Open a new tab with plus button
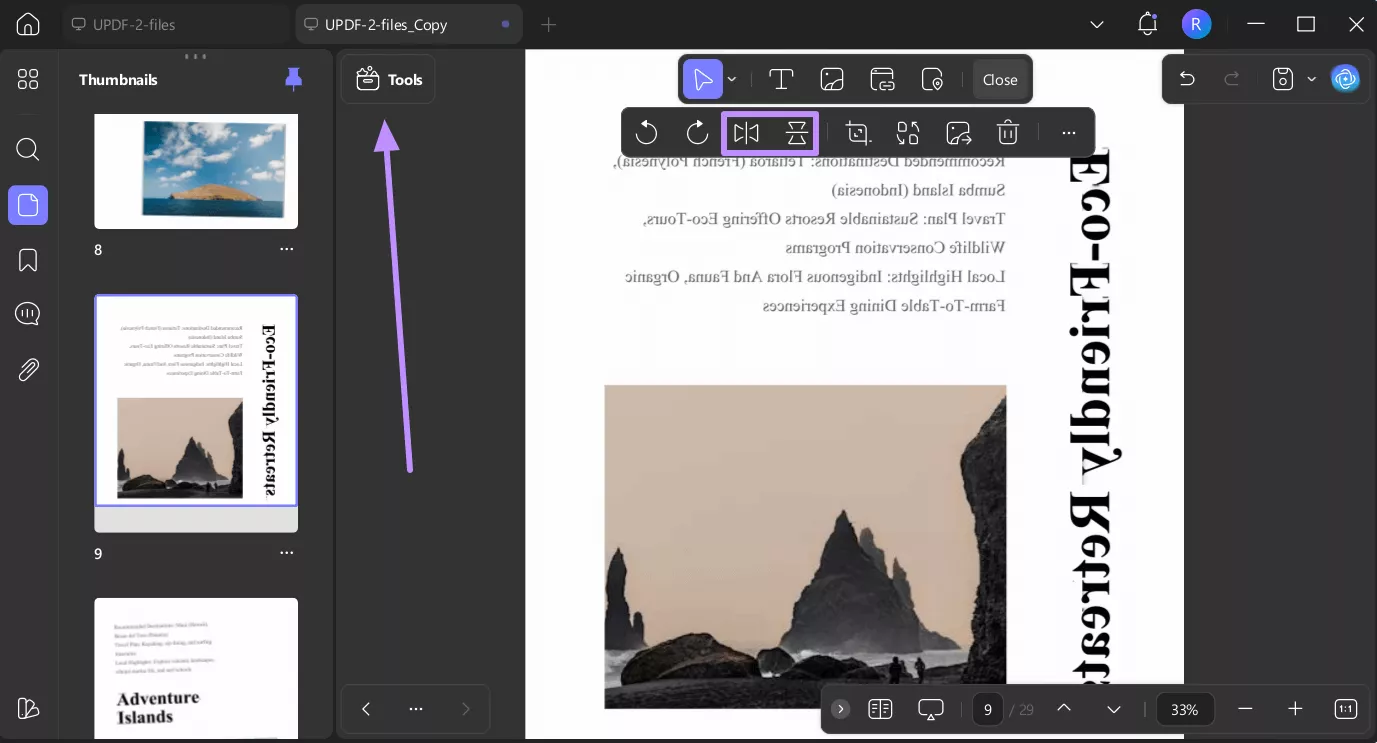The width and height of the screenshot is (1377, 743). tap(548, 24)
